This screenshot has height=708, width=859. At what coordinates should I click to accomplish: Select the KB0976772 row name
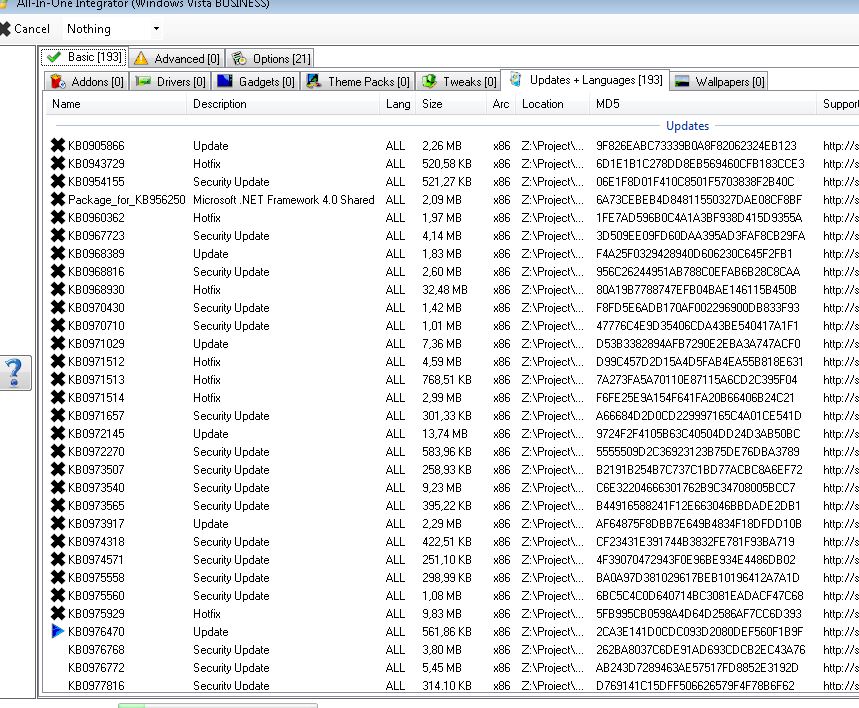coord(96,667)
